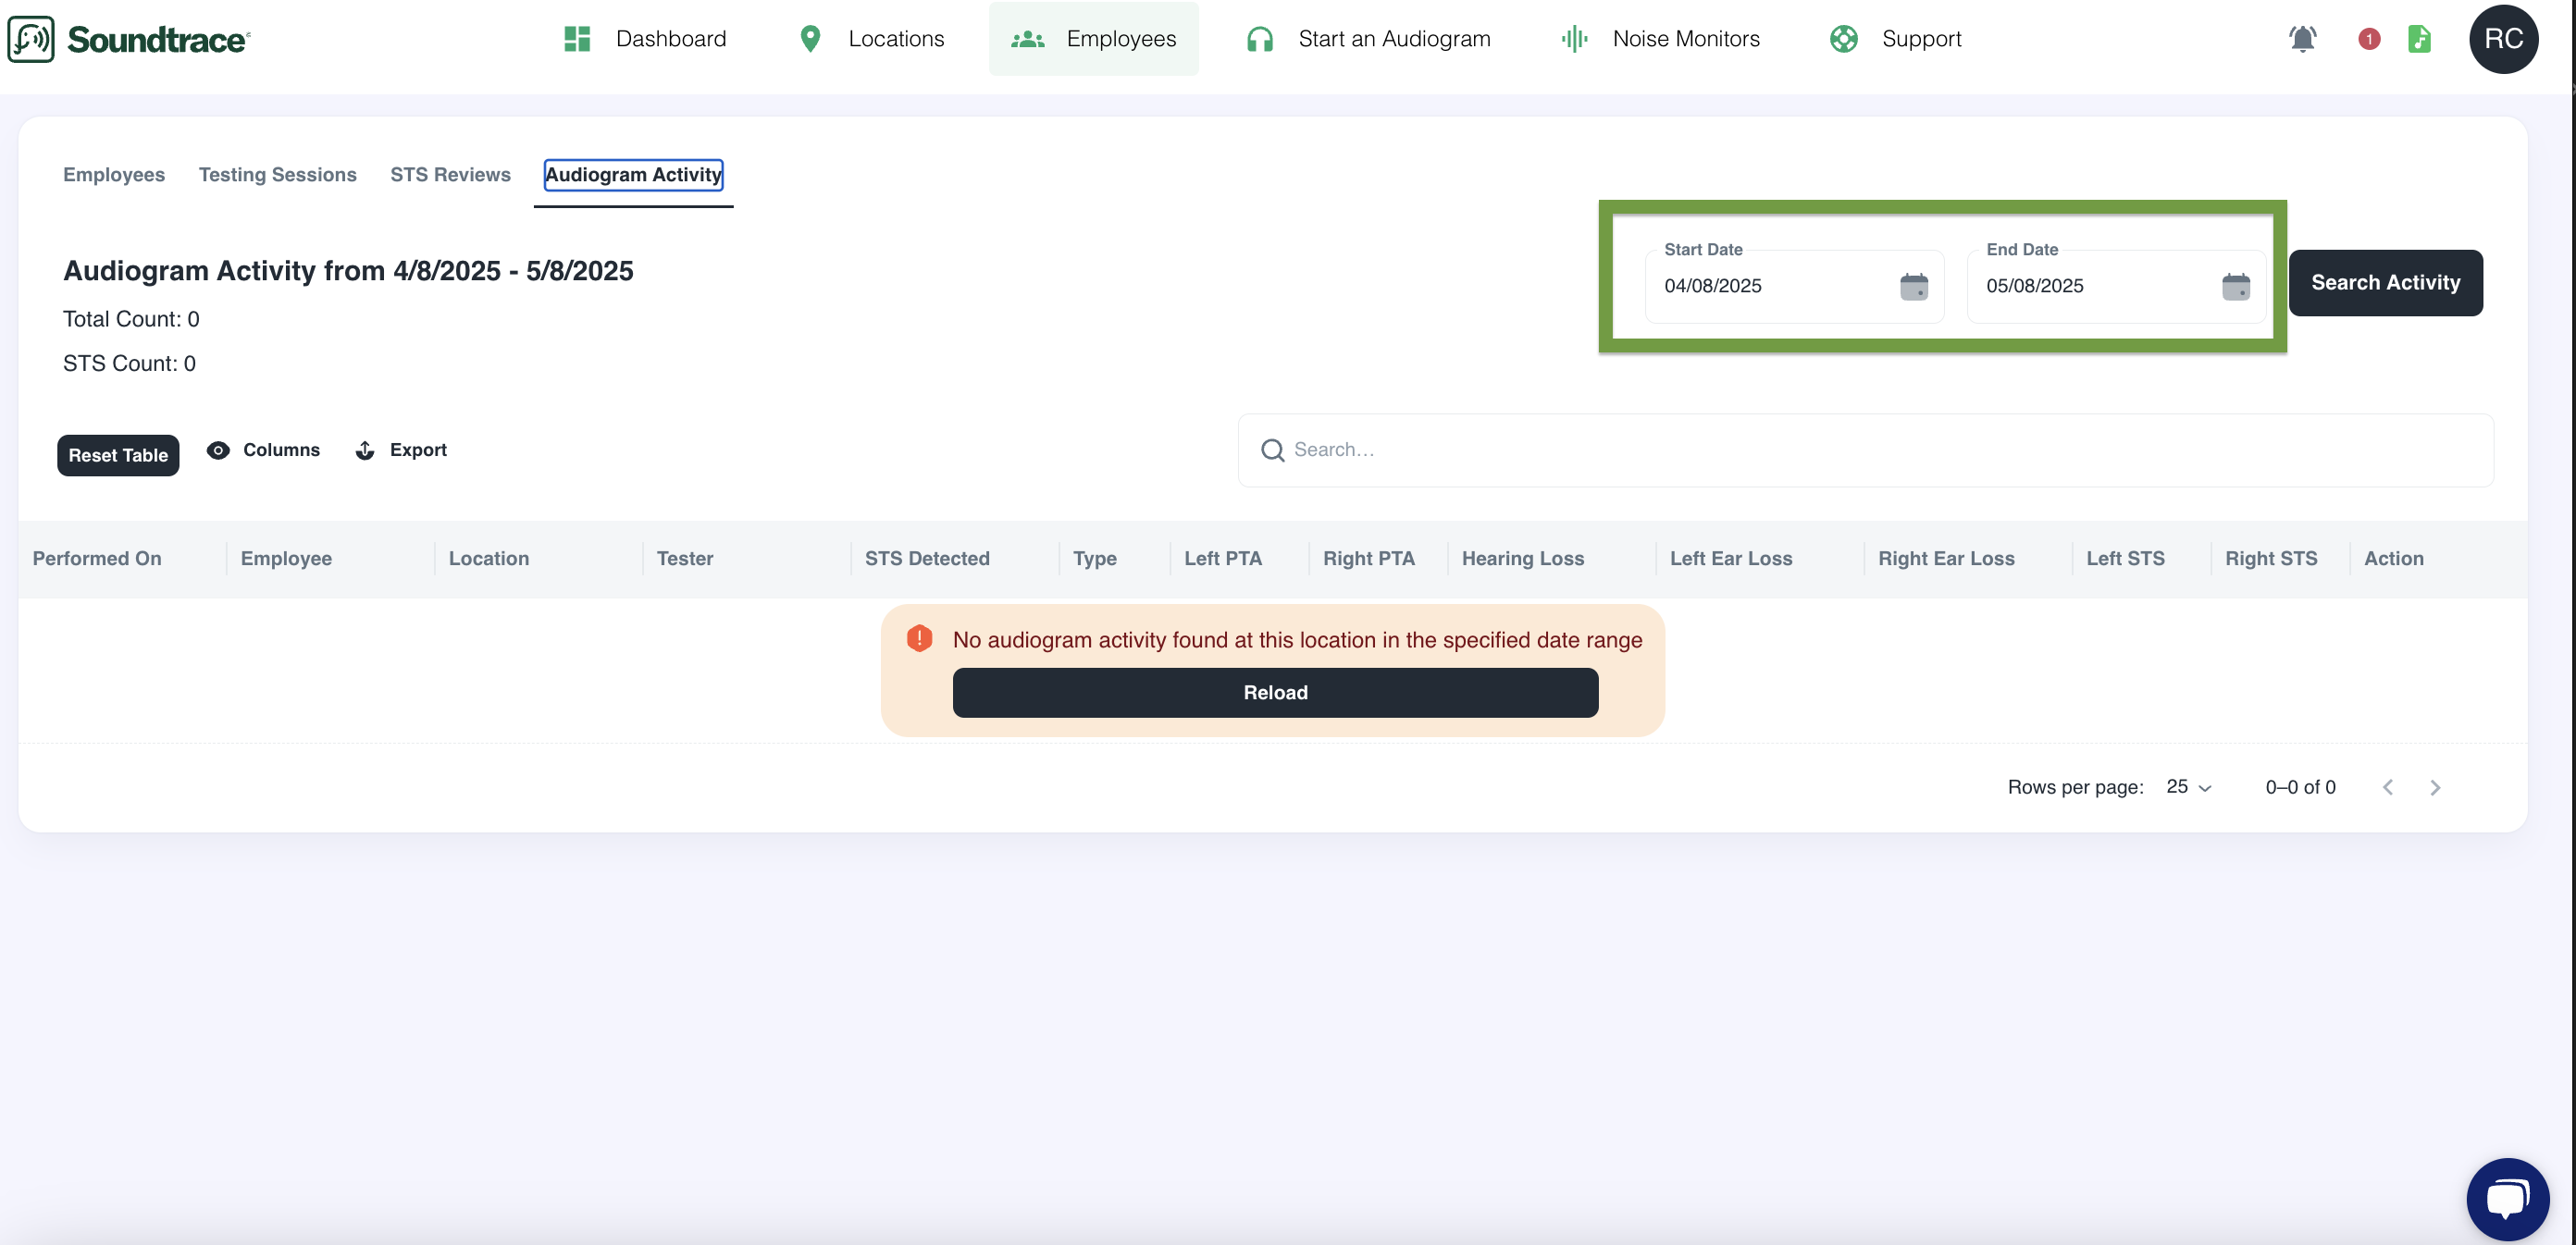
Task: Sort by the Left STS column
Action: point(2125,559)
